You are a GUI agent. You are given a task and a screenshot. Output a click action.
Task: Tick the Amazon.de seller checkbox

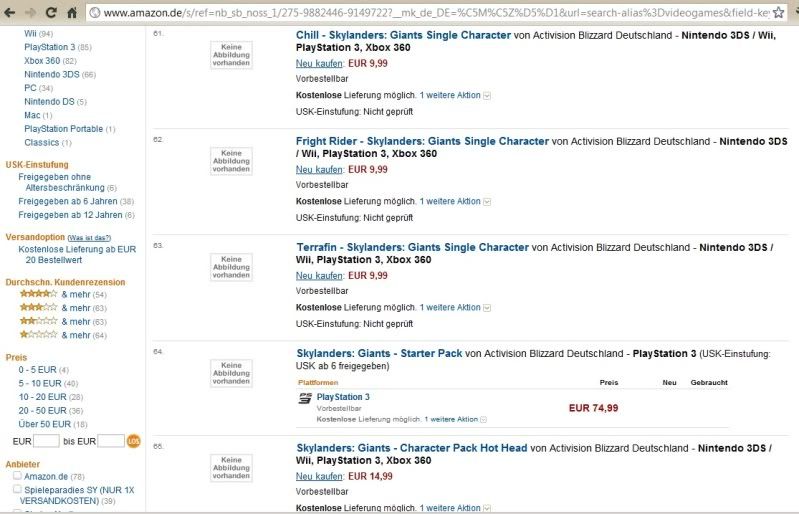(17, 475)
